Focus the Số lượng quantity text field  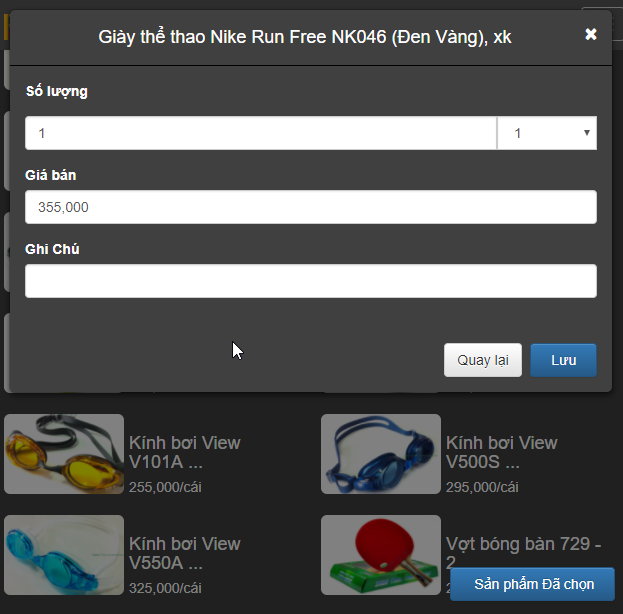(x=261, y=133)
